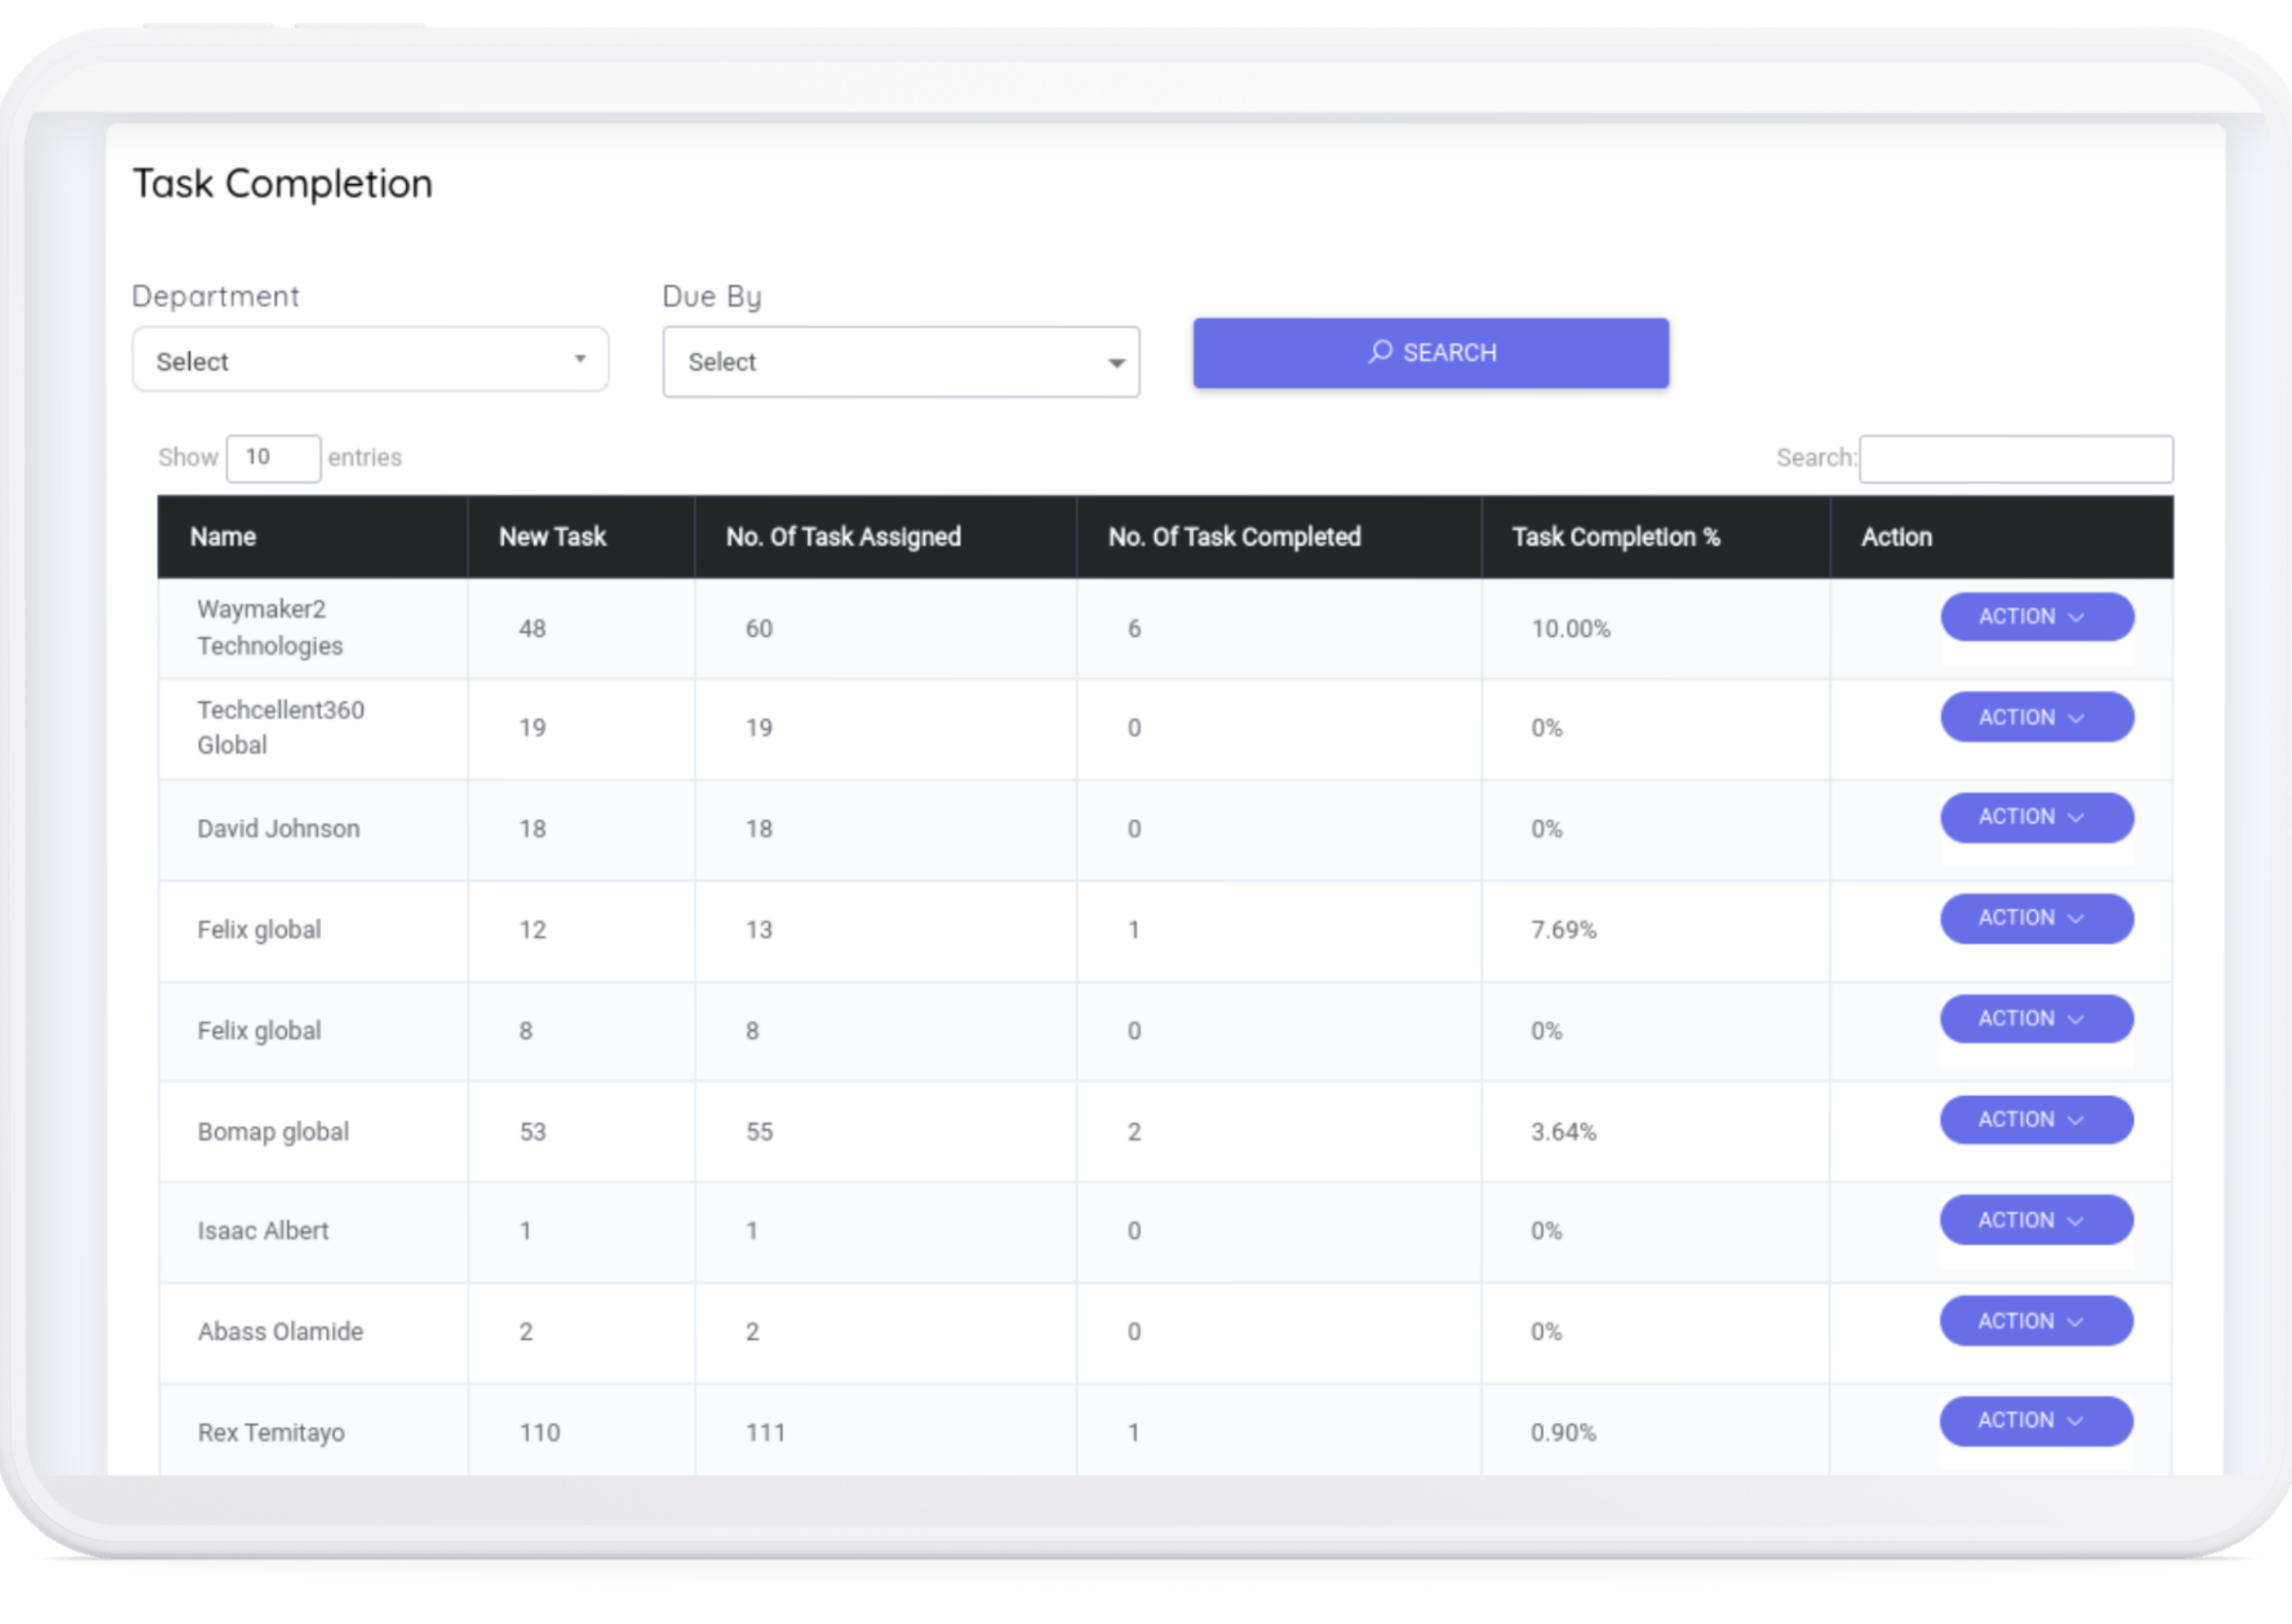The height and width of the screenshot is (1624, 2292).
Task: Open the Department select dropdown
Action: 370,360
